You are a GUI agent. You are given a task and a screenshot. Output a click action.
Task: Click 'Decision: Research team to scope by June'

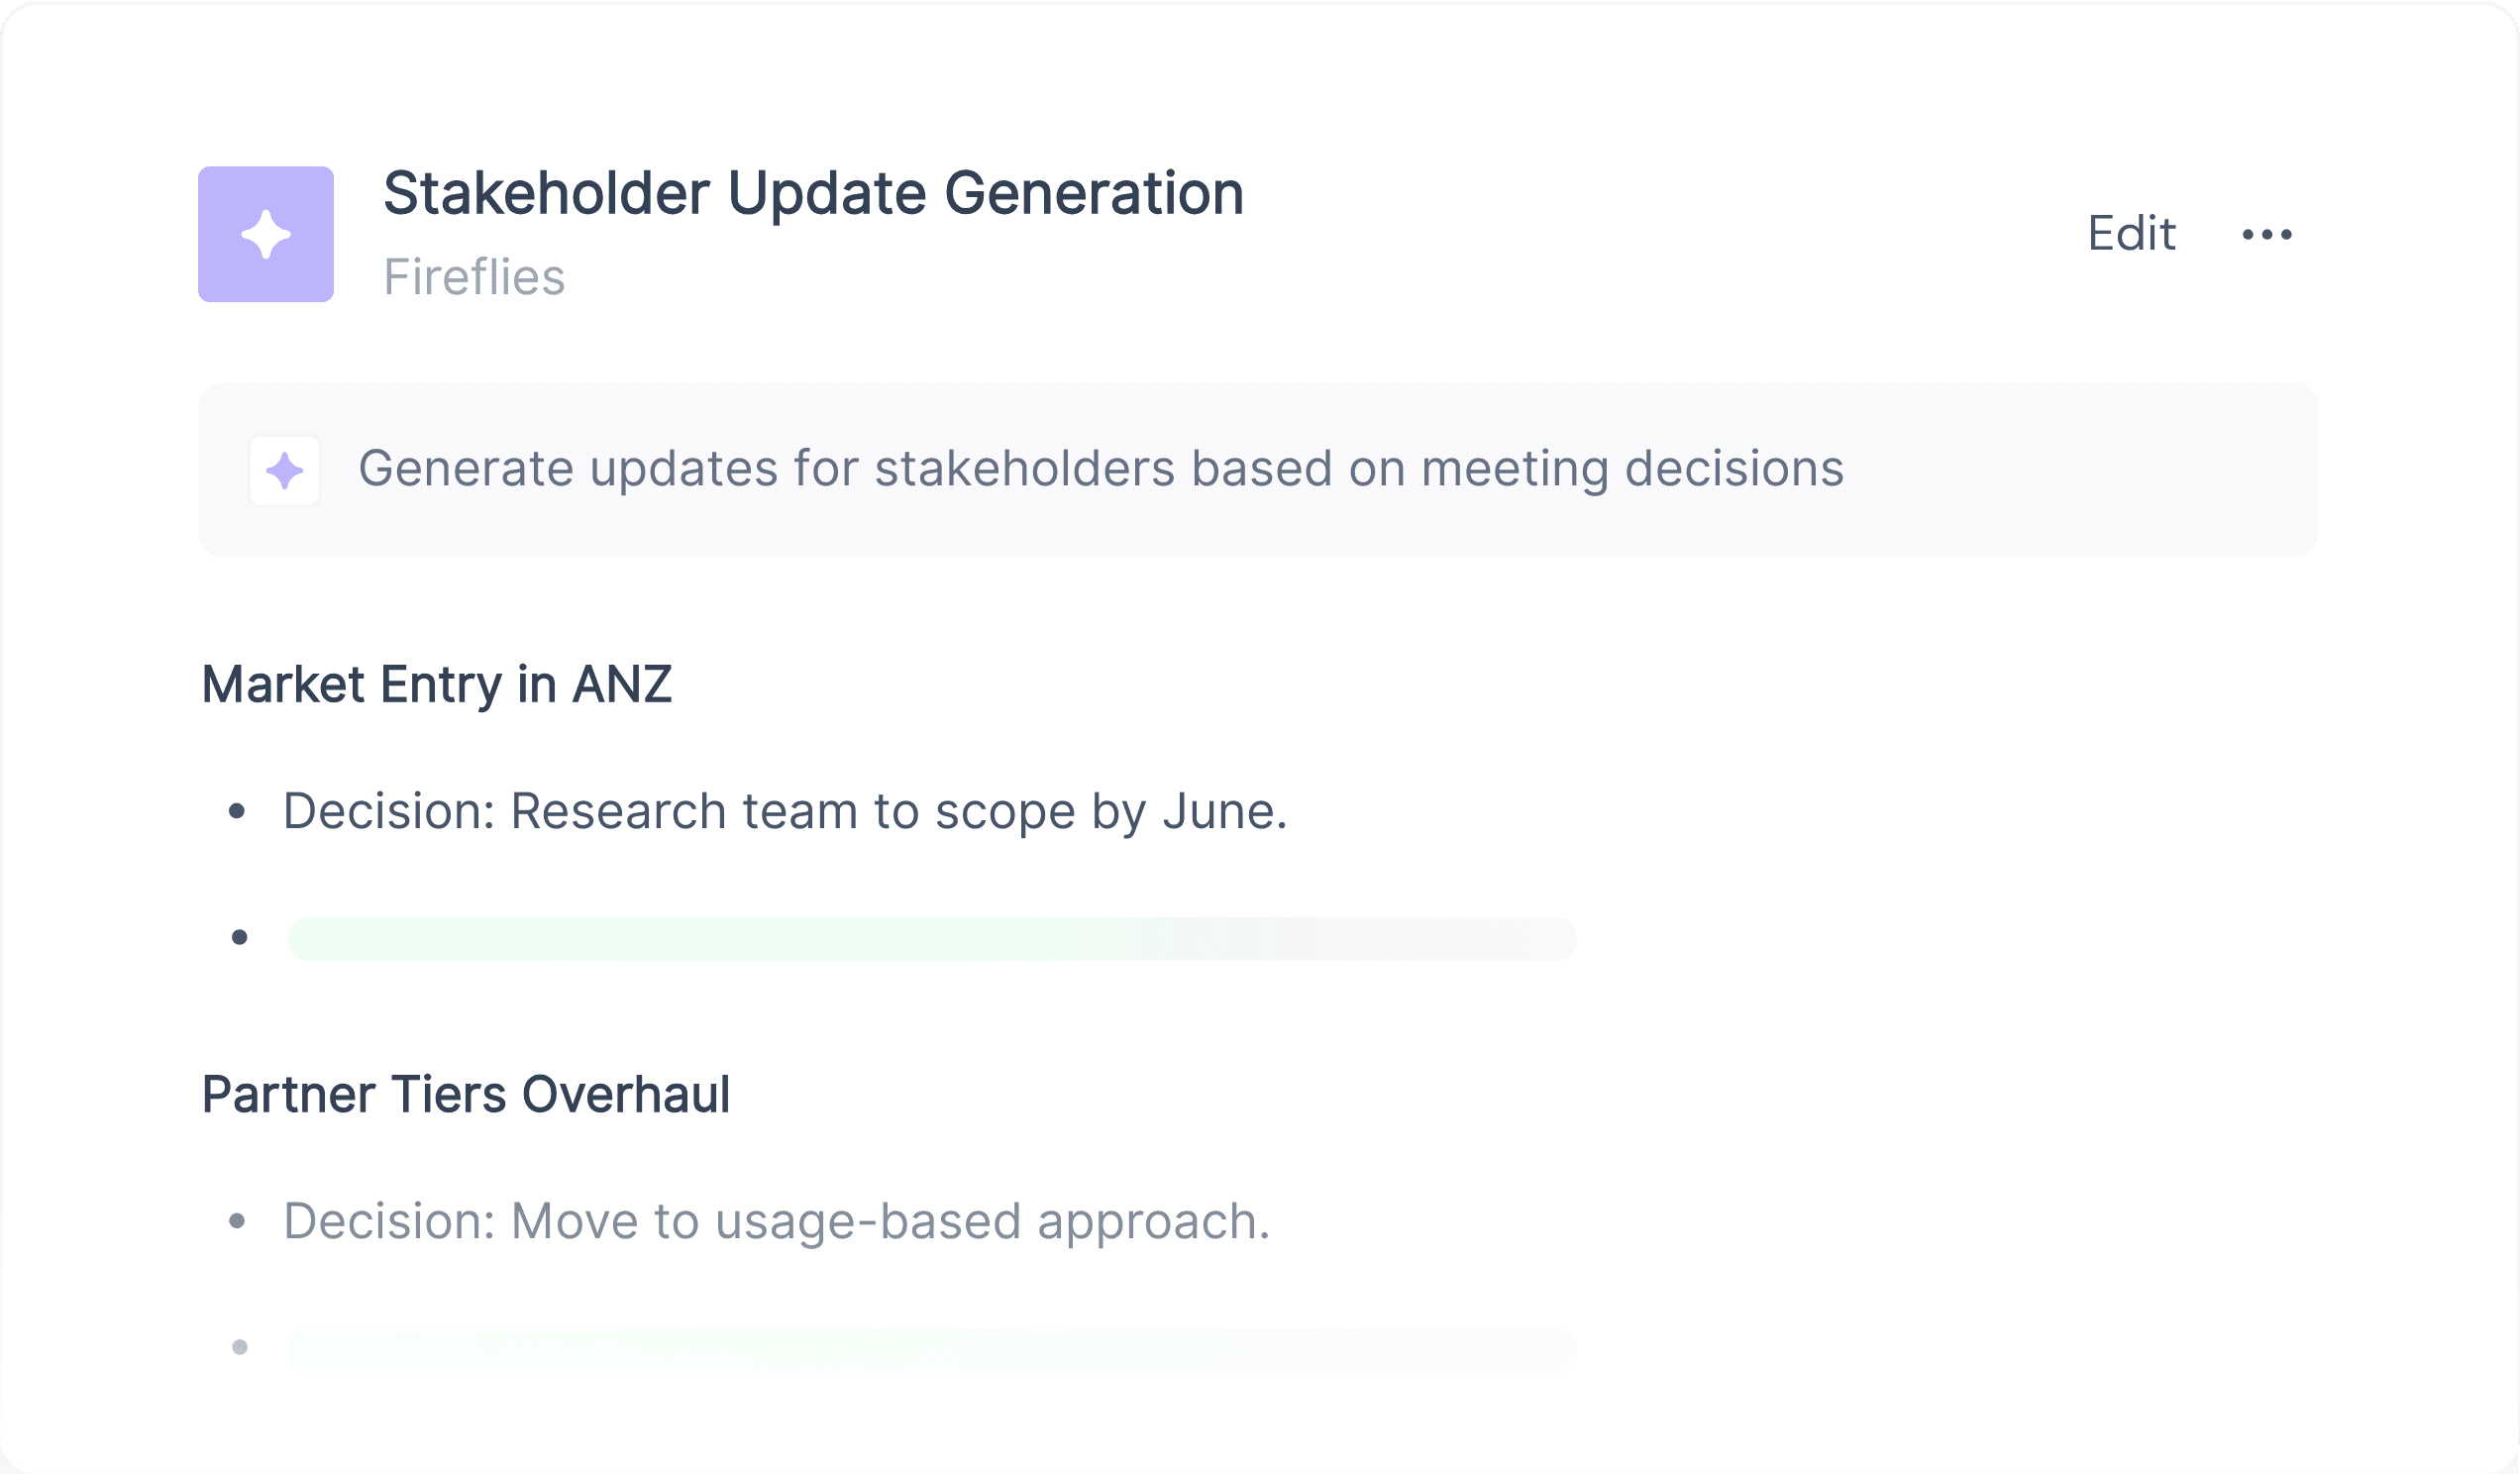coord(785,811)
